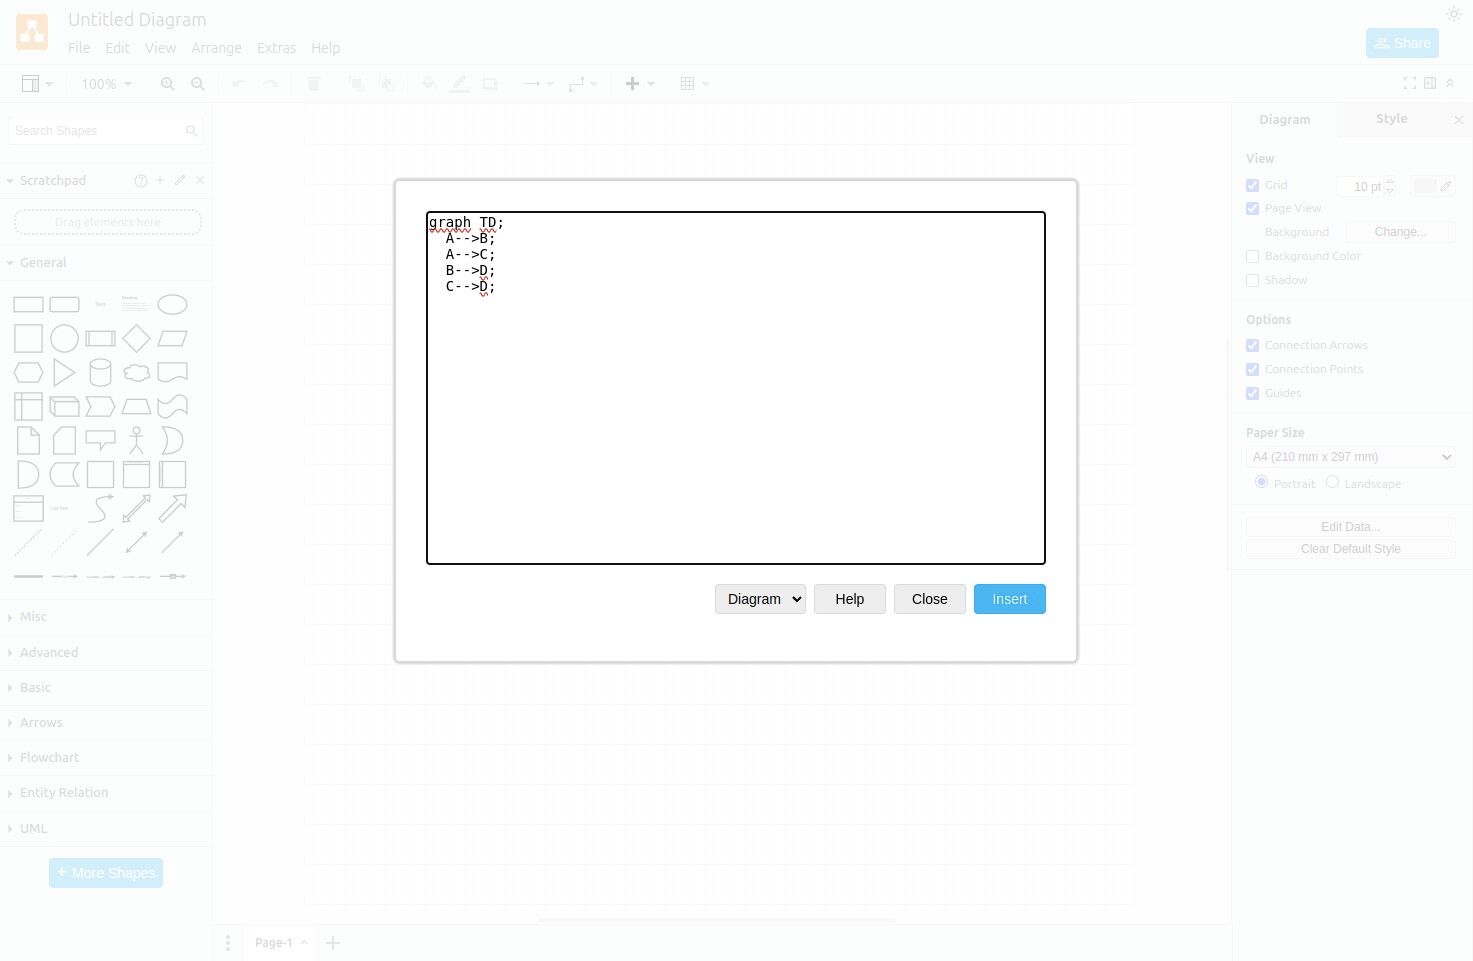Enable the Background Color checkbox

1252,256
